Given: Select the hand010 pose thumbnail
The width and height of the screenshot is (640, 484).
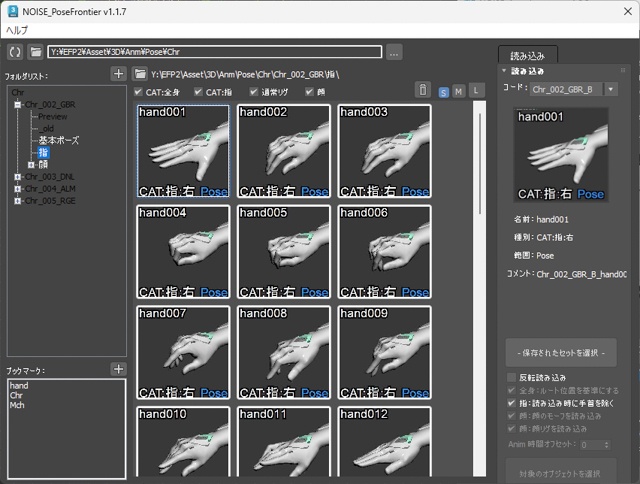Looking at the screenshot, I should click(183, 442).
